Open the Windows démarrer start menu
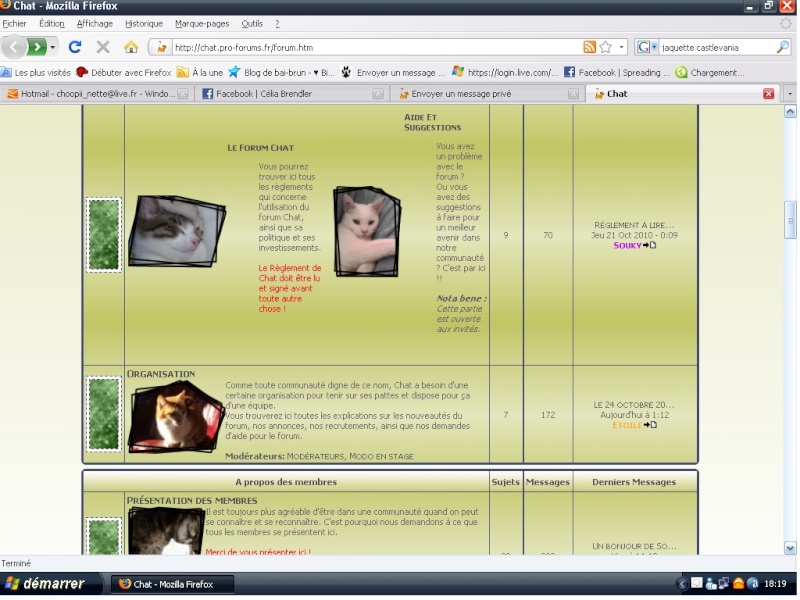800x600 pixels. [50, 584]
